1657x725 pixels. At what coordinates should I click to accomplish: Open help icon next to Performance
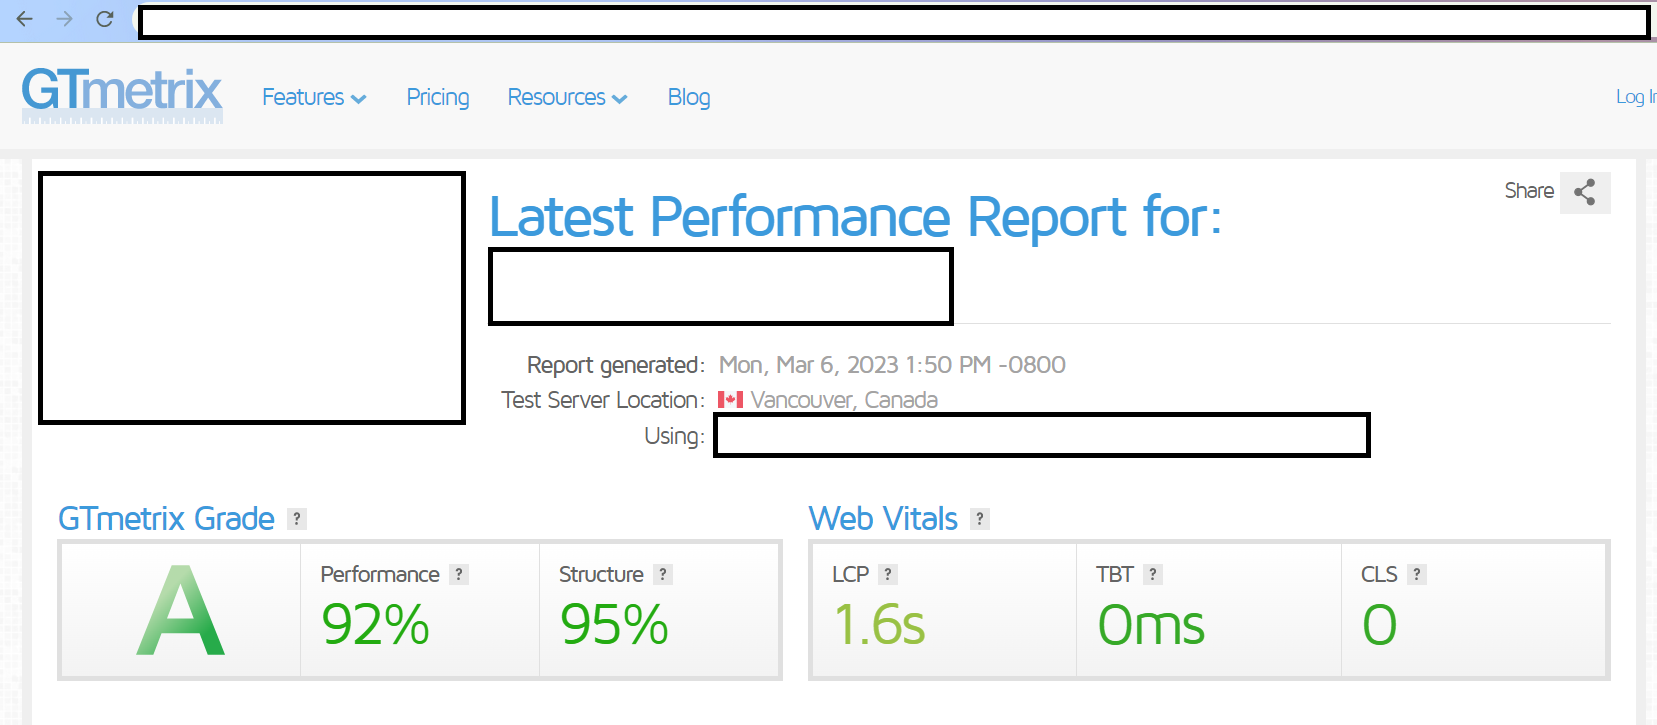[x=459, y=574]
